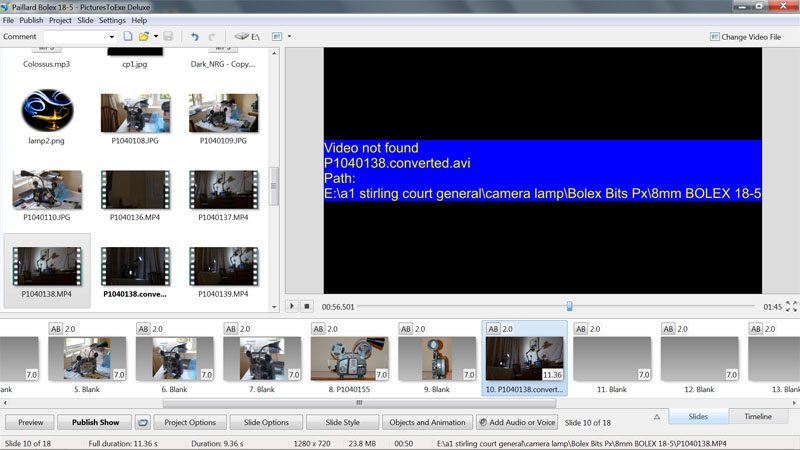Select the P1040109.JPG thumbnail
The image size is (800, 450).
223,113
